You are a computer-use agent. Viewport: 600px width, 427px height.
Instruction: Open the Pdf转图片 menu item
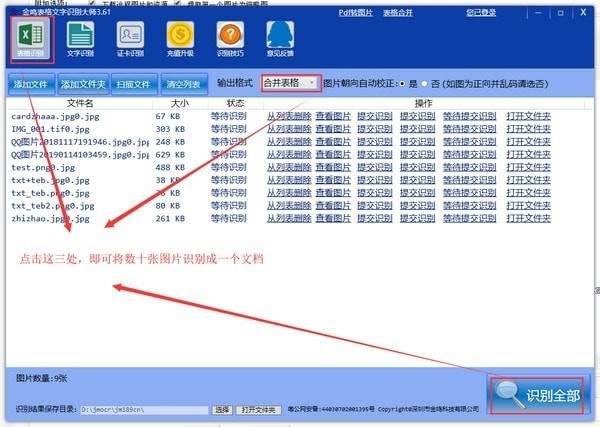click(x=357, y=12)
